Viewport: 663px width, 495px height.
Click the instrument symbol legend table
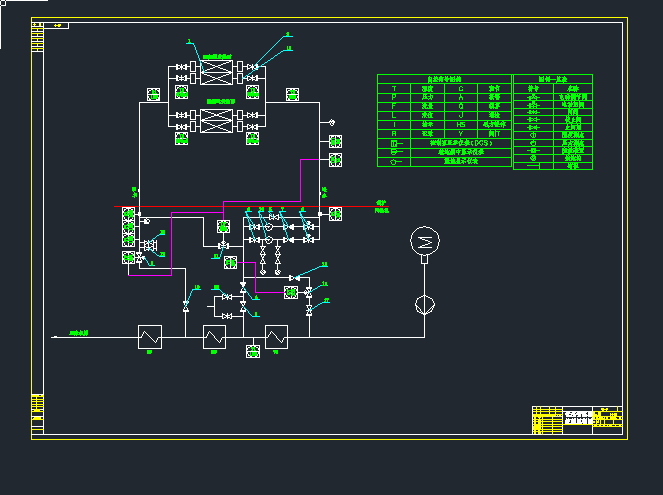(442, 120)
